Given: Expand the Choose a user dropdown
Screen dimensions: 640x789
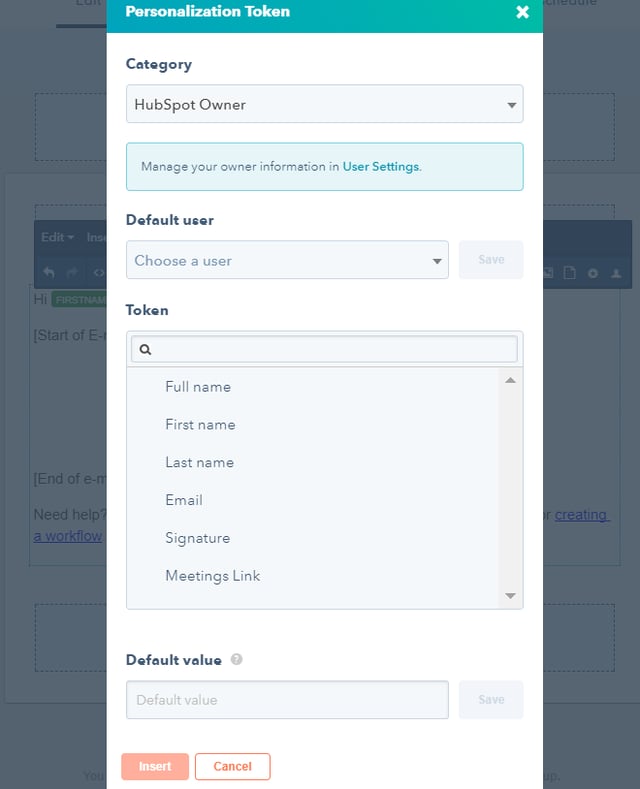Looking at the screenshot, I should click(287, 260).
